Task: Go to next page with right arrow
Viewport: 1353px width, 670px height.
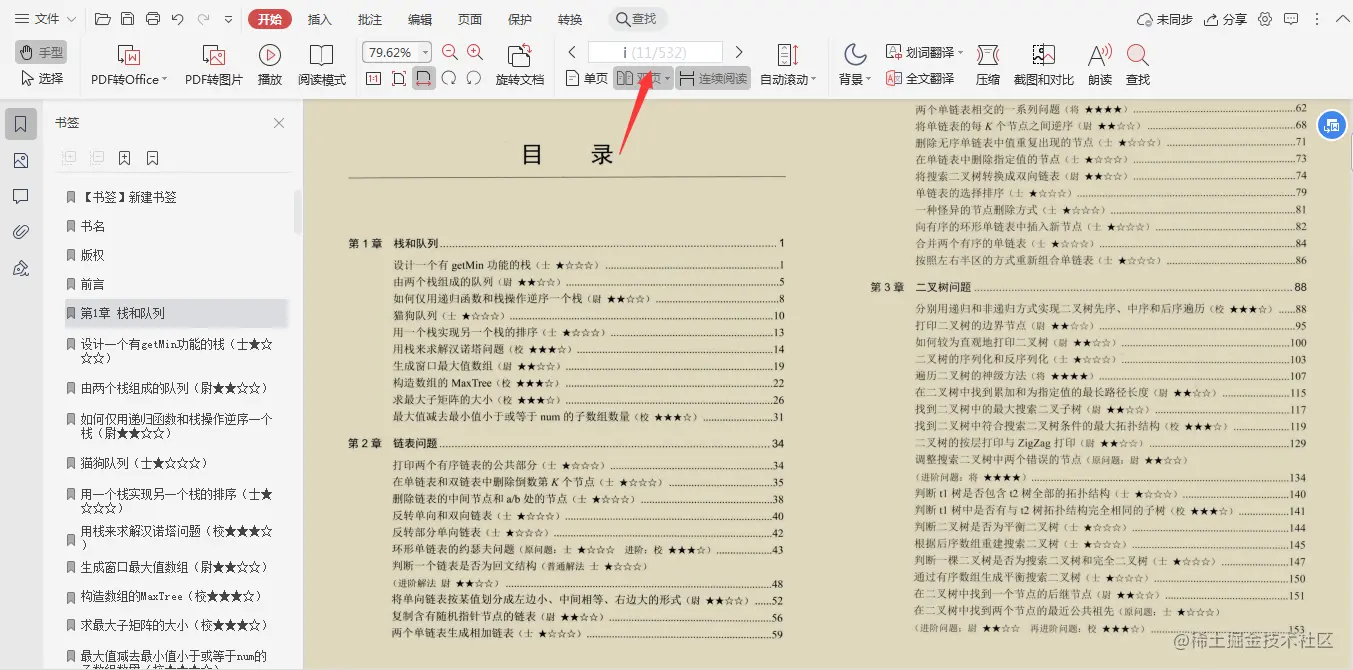Action: click(740, 51)
